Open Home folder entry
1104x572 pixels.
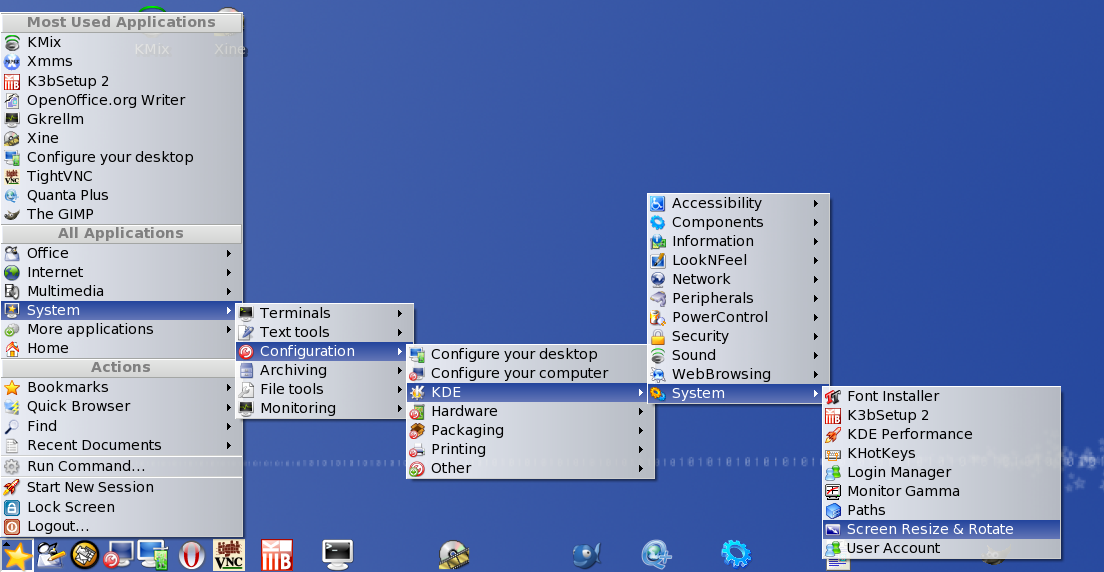[122, 348]
